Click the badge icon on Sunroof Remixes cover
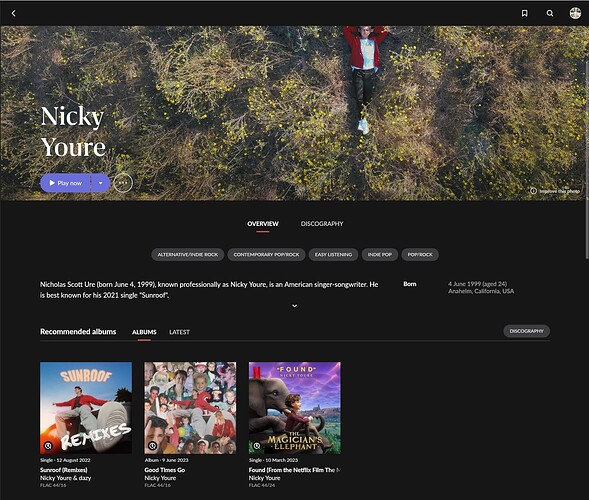Screen dimensions: 589x500 (48, 446)
